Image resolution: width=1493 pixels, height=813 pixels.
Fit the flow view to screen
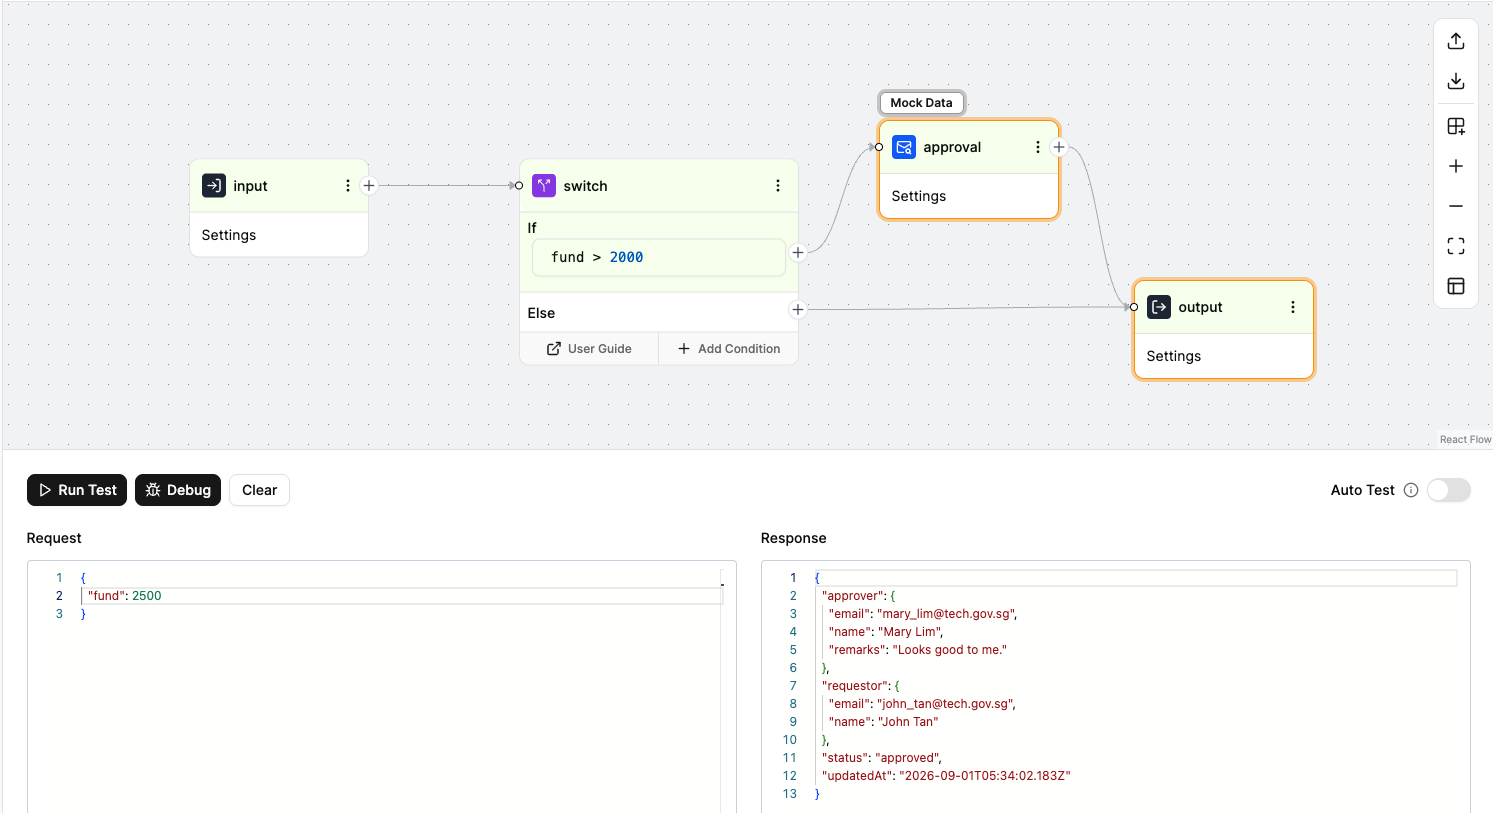[x=1456, y=246]
